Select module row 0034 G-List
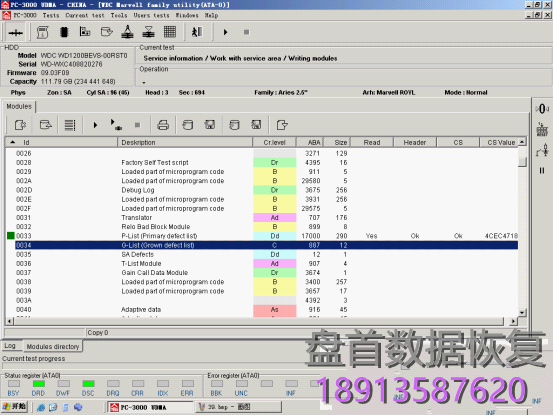Screen dimensions: 553x415 [266, 245]
